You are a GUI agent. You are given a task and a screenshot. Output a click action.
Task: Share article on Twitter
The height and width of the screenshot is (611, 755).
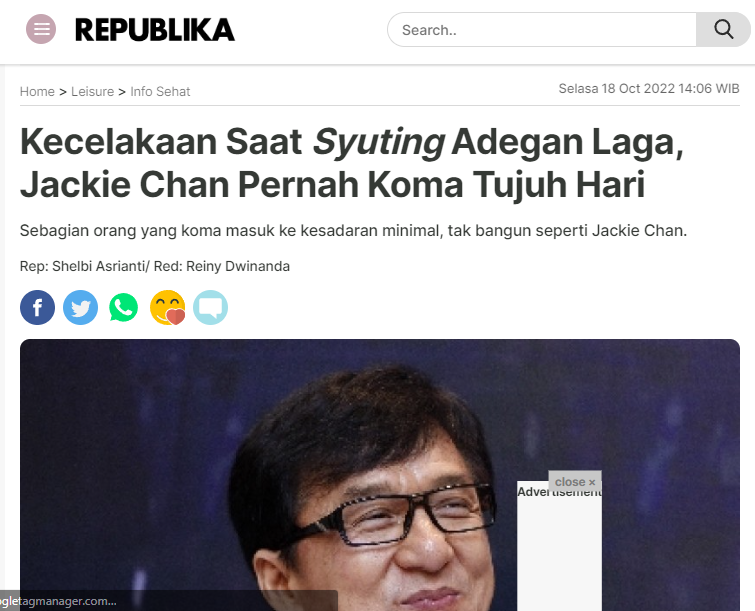coord(80,308)
